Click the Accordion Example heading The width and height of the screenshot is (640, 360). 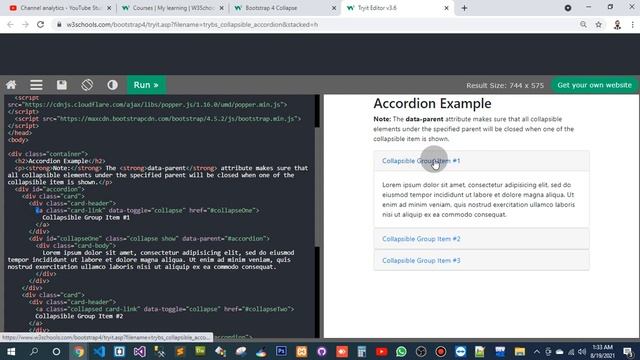[432, 103]
